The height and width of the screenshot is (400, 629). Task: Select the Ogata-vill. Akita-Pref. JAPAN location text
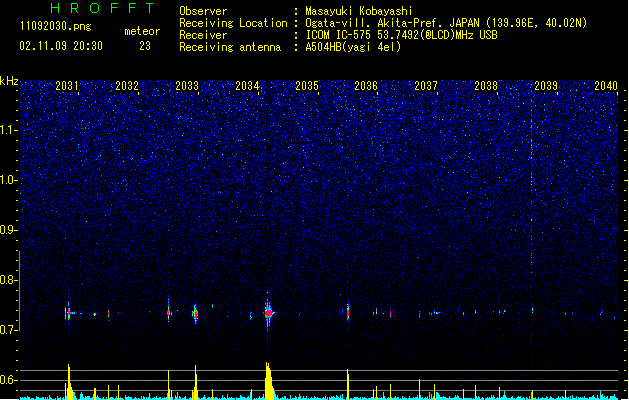(x=446, y=23)
